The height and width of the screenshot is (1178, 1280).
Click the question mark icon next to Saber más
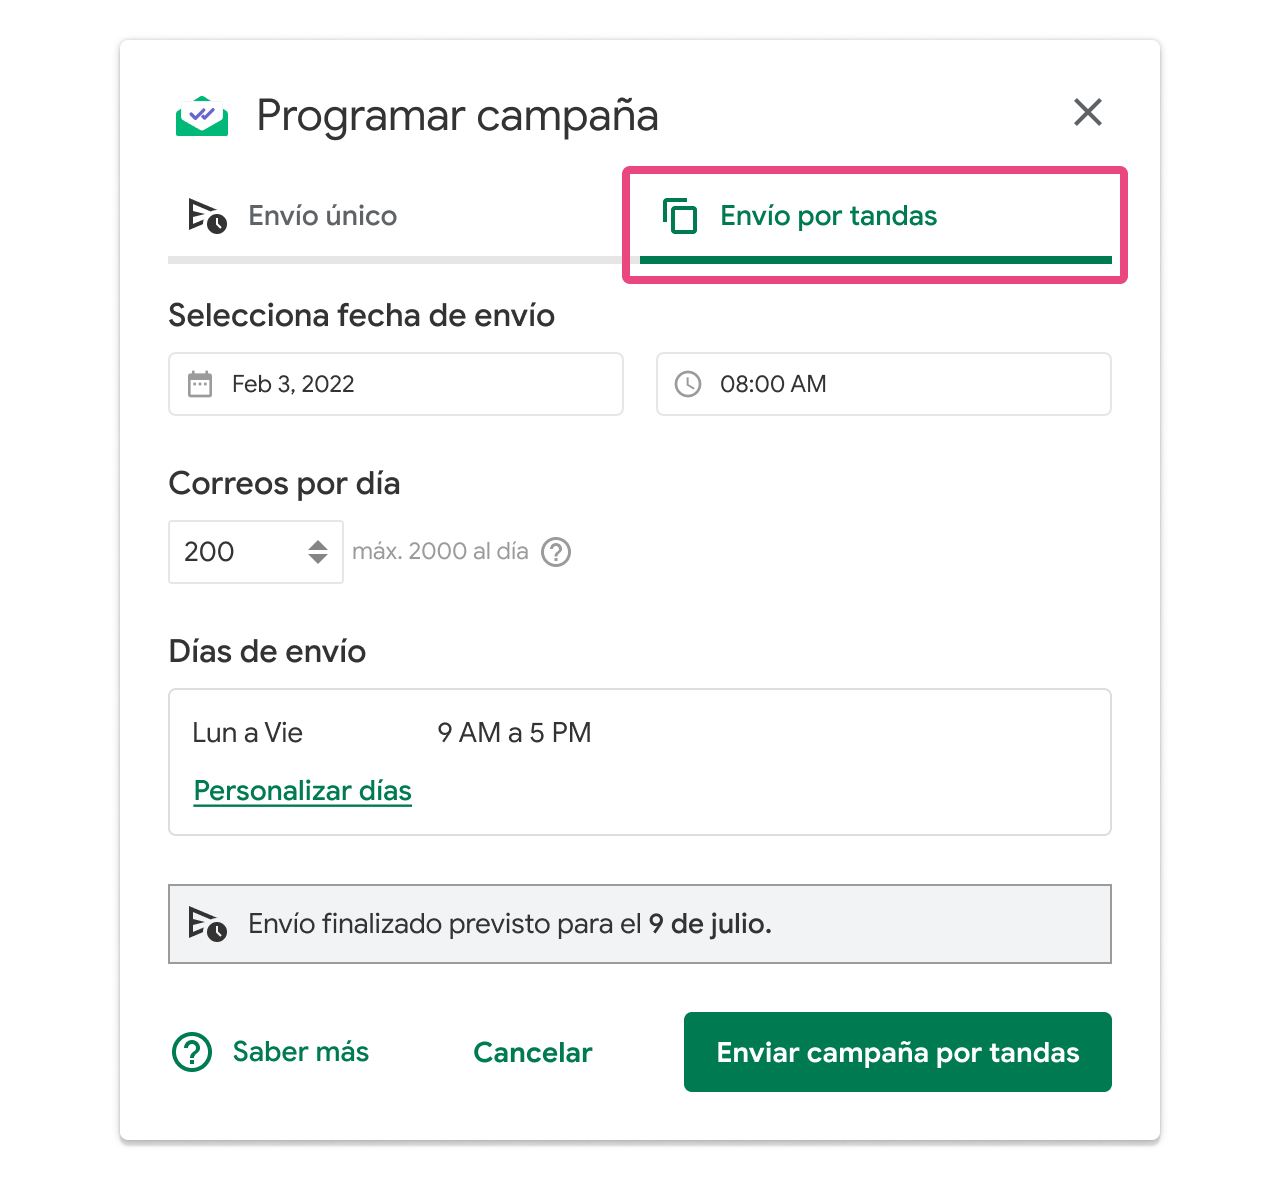[191, 1051]
